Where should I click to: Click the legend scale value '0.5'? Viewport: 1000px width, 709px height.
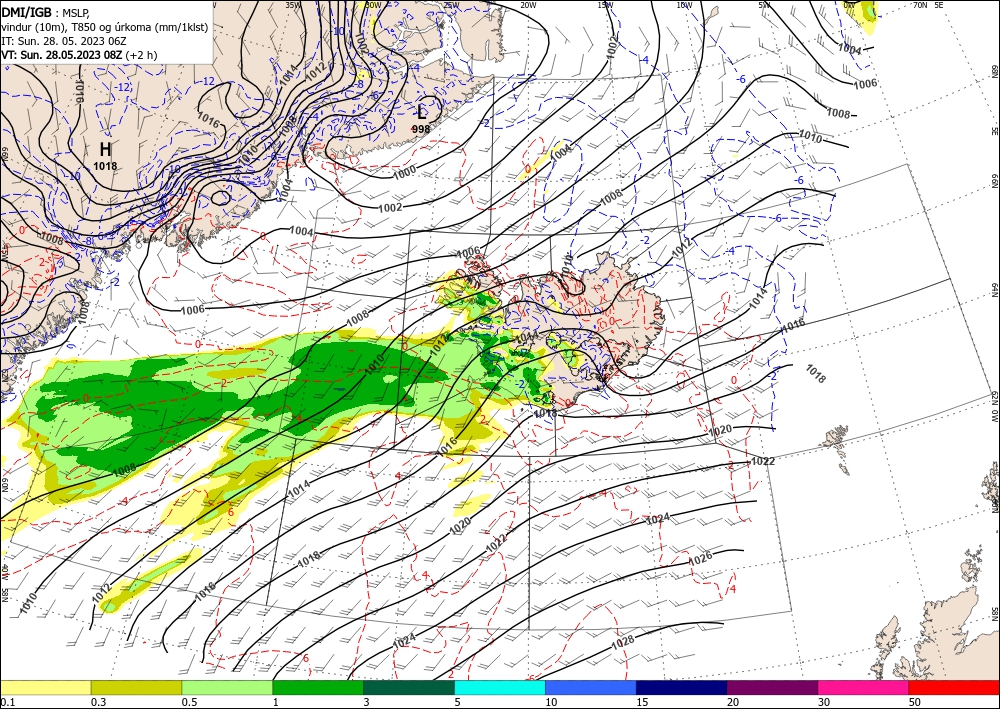(x=189, y=702)
